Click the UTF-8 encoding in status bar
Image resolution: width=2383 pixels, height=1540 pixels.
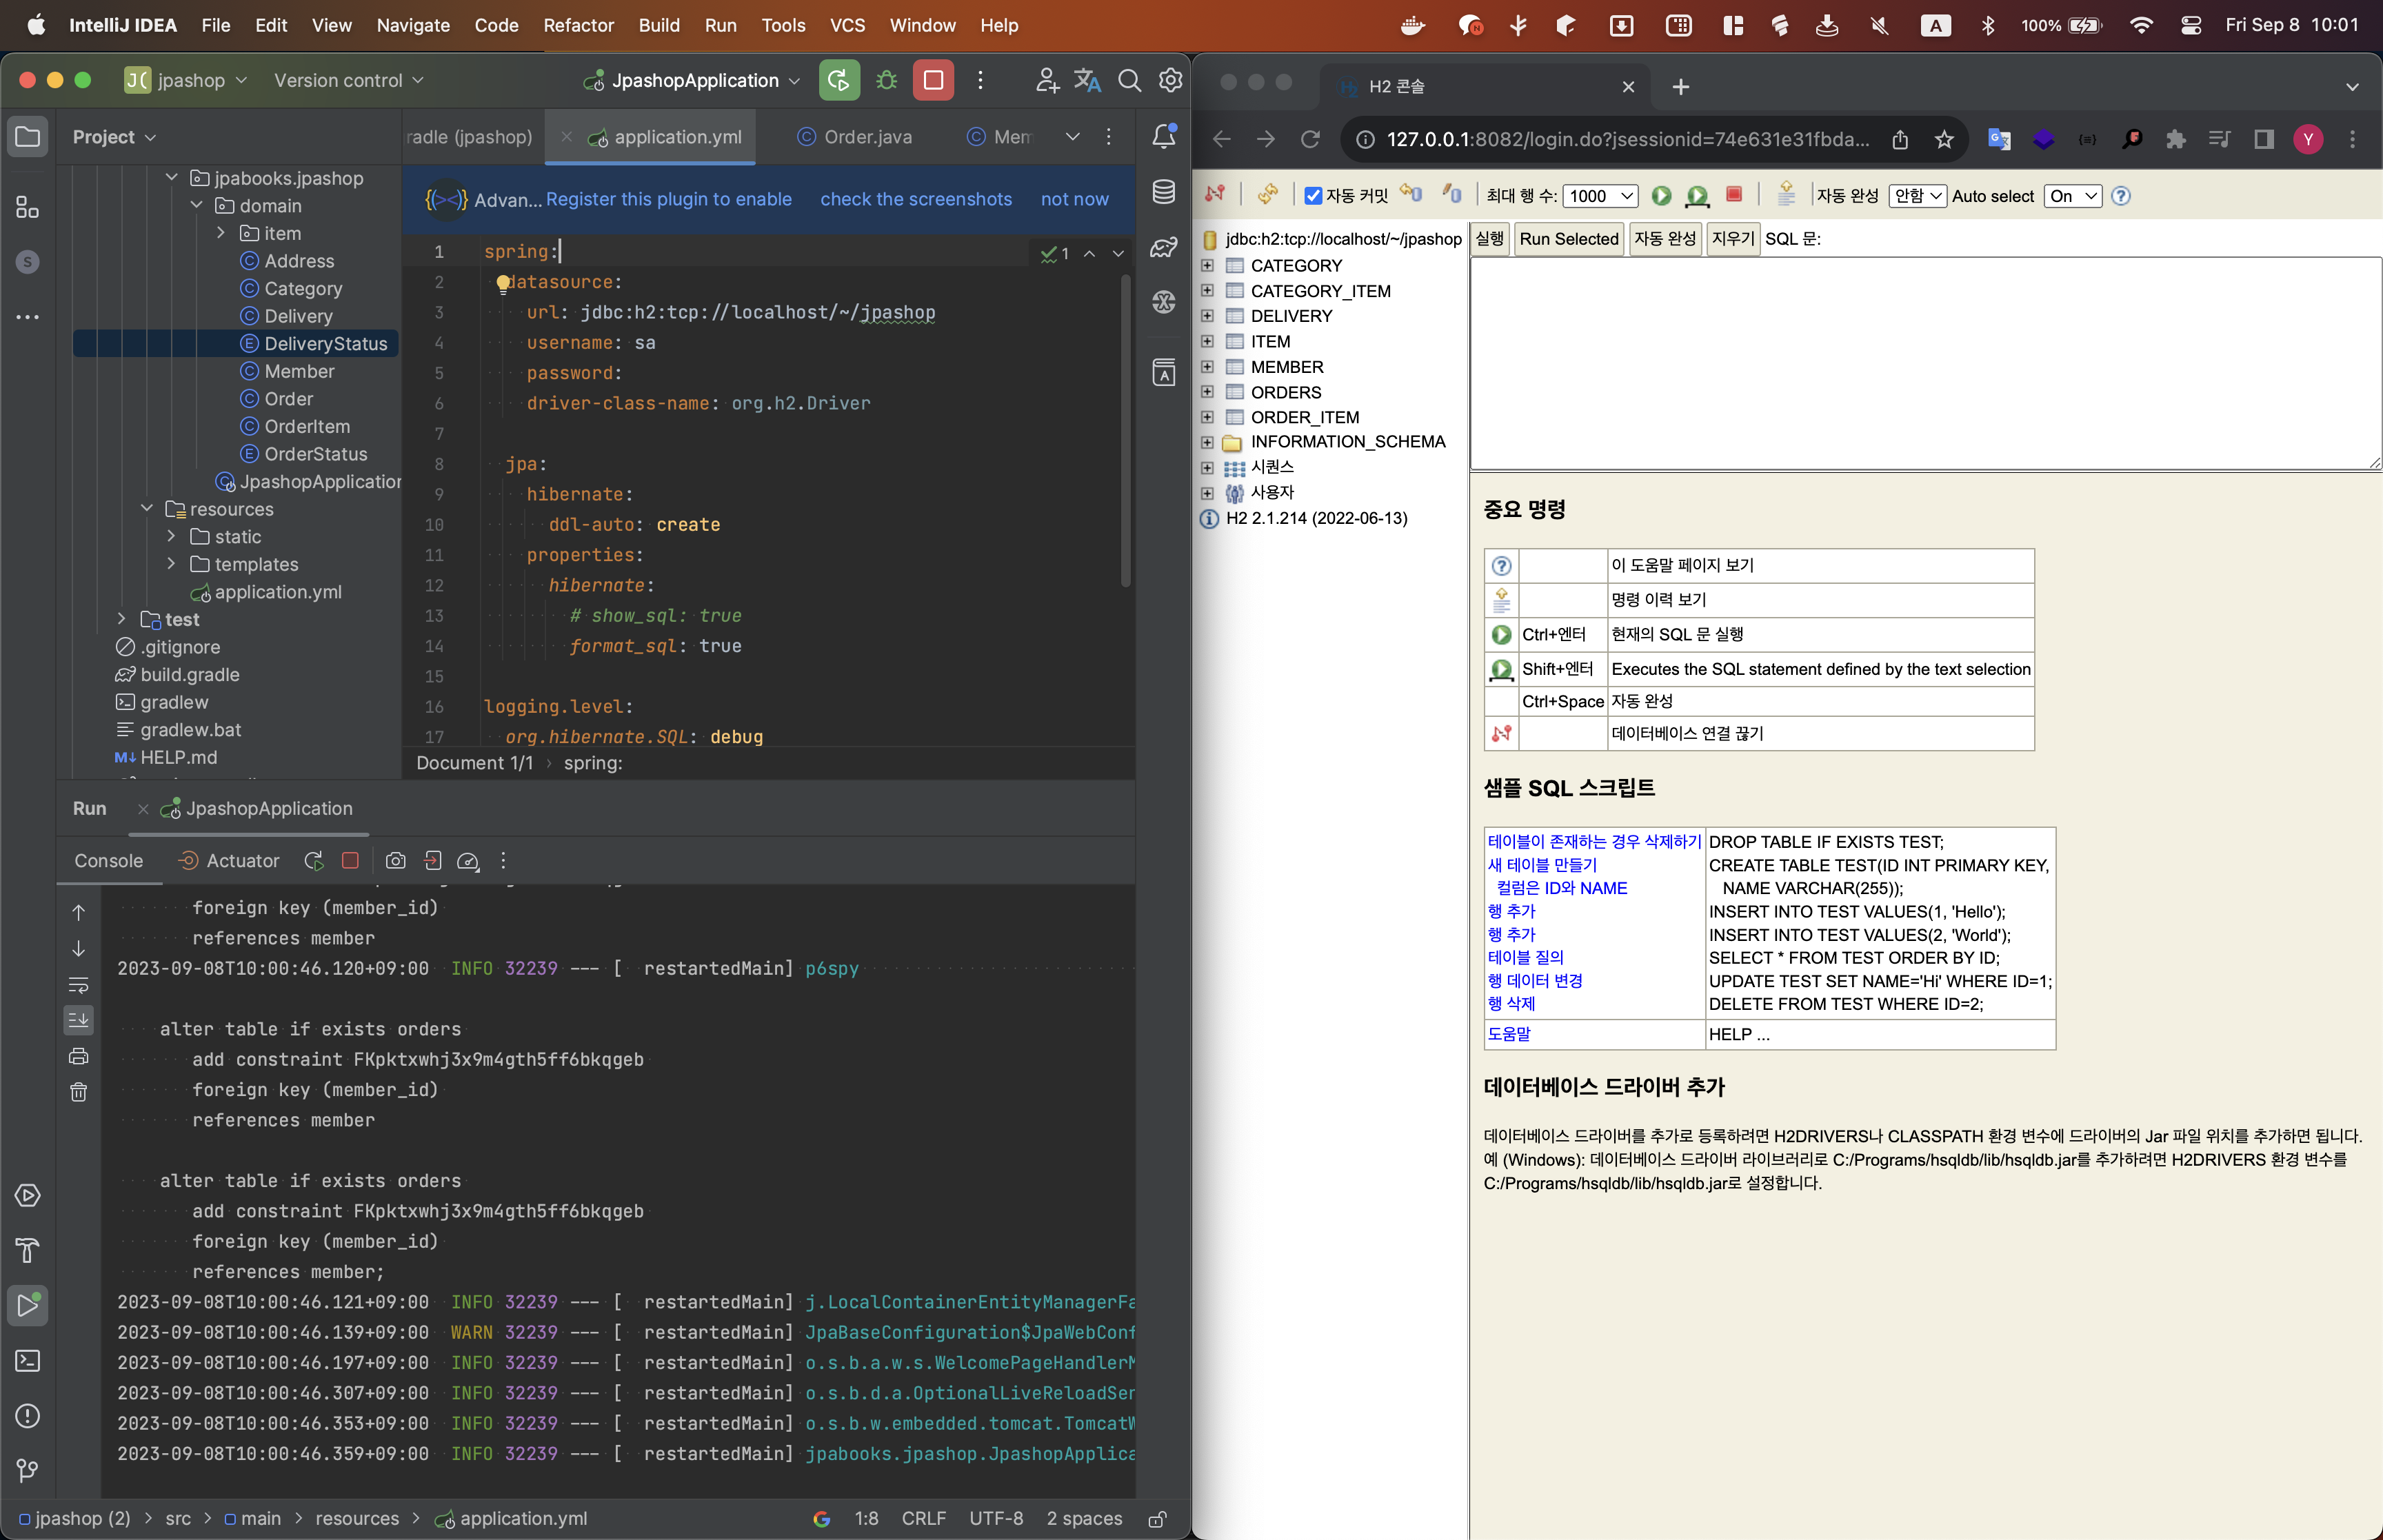pos(996,1519)
